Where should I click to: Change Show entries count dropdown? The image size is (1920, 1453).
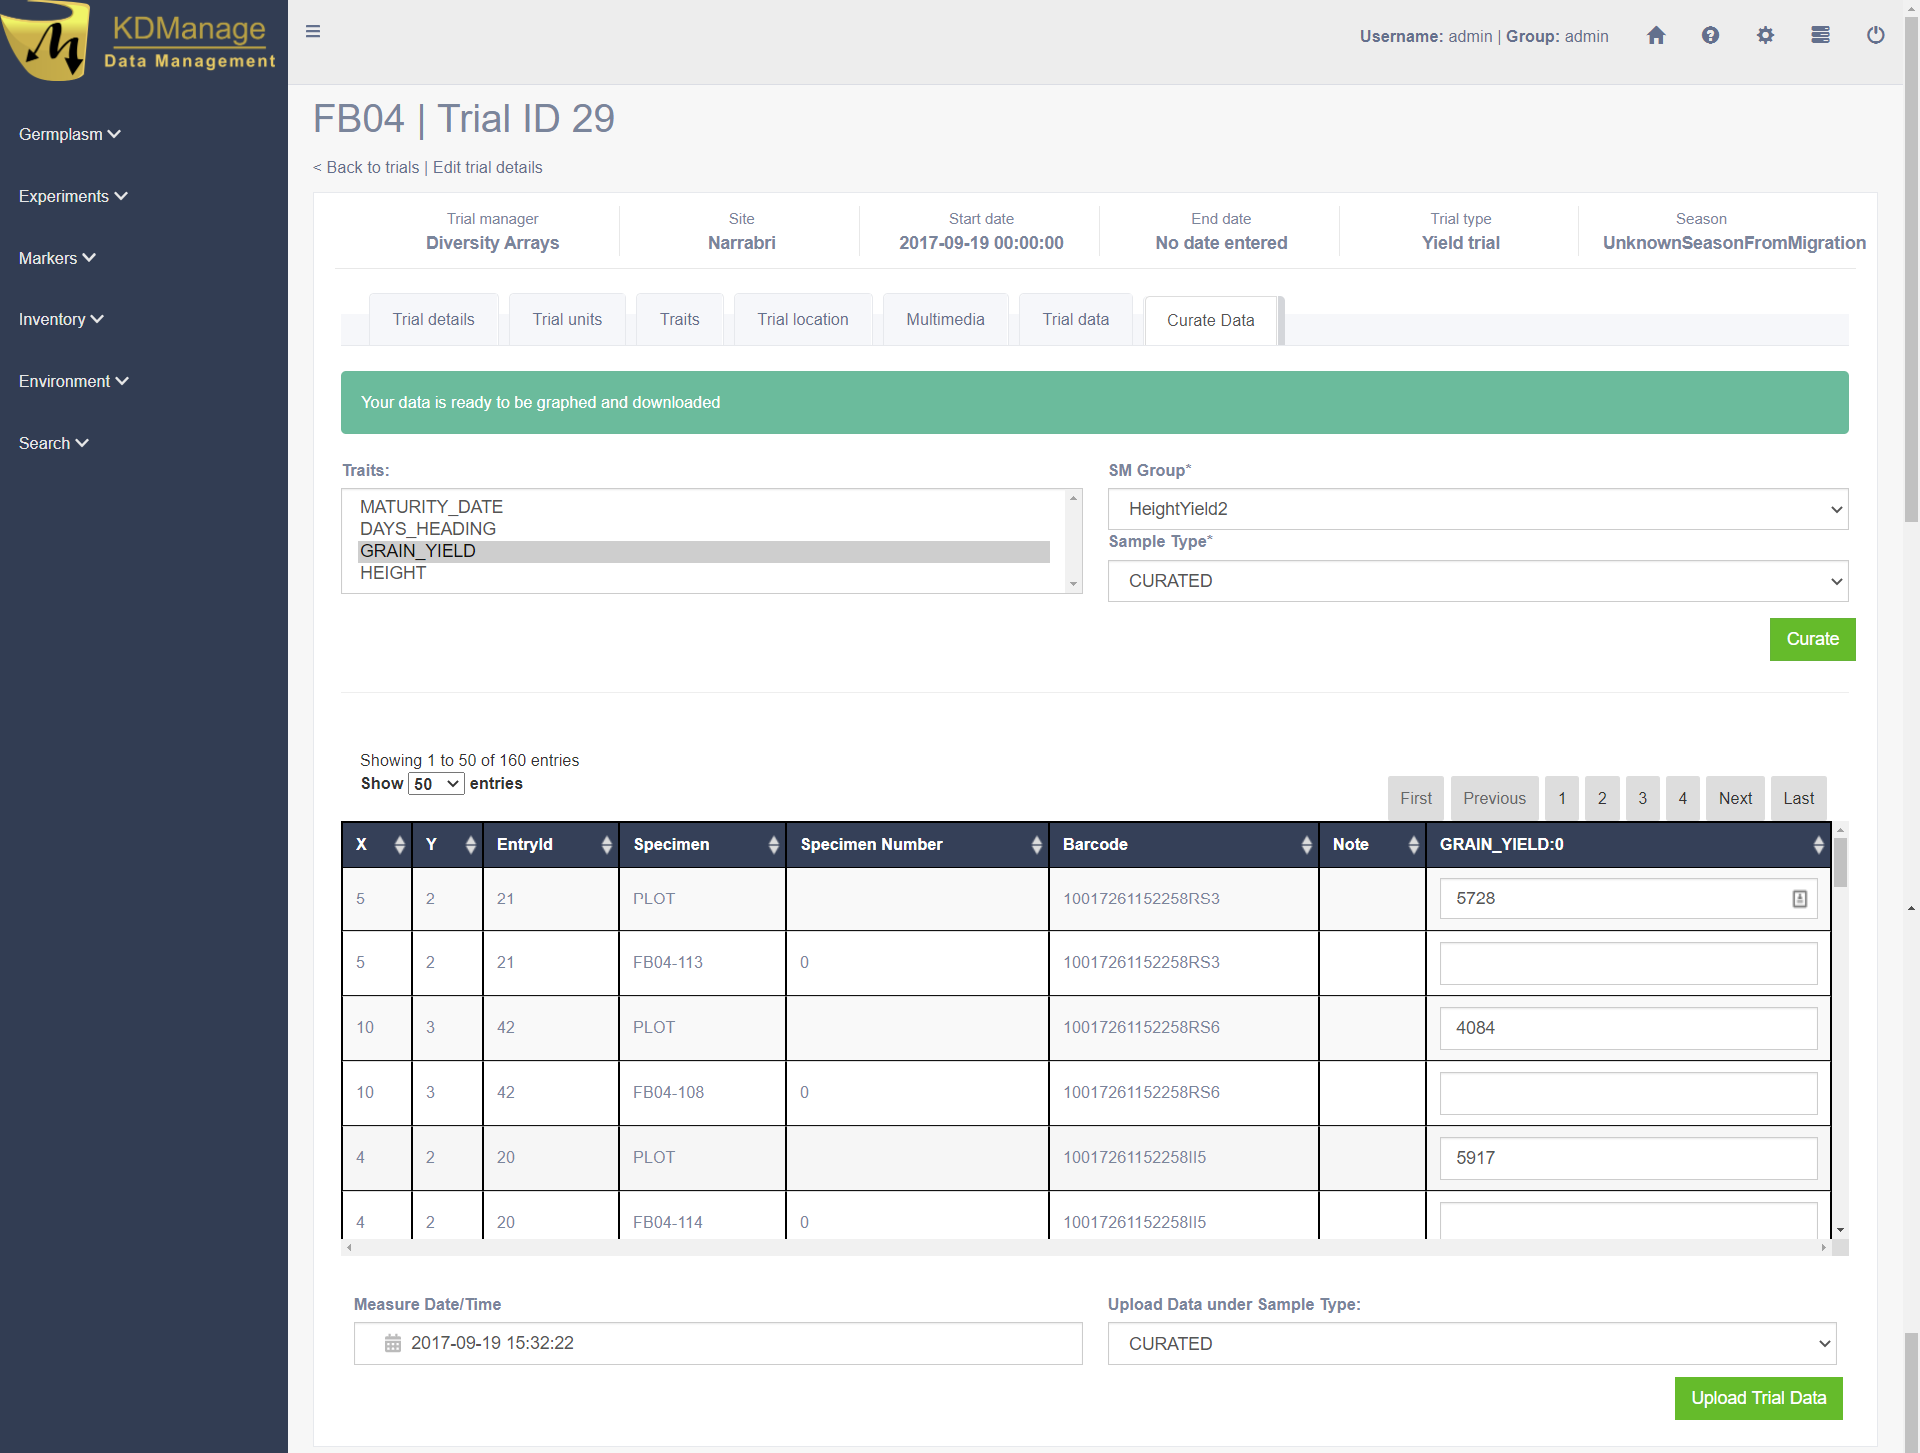[x=436, y=784]
